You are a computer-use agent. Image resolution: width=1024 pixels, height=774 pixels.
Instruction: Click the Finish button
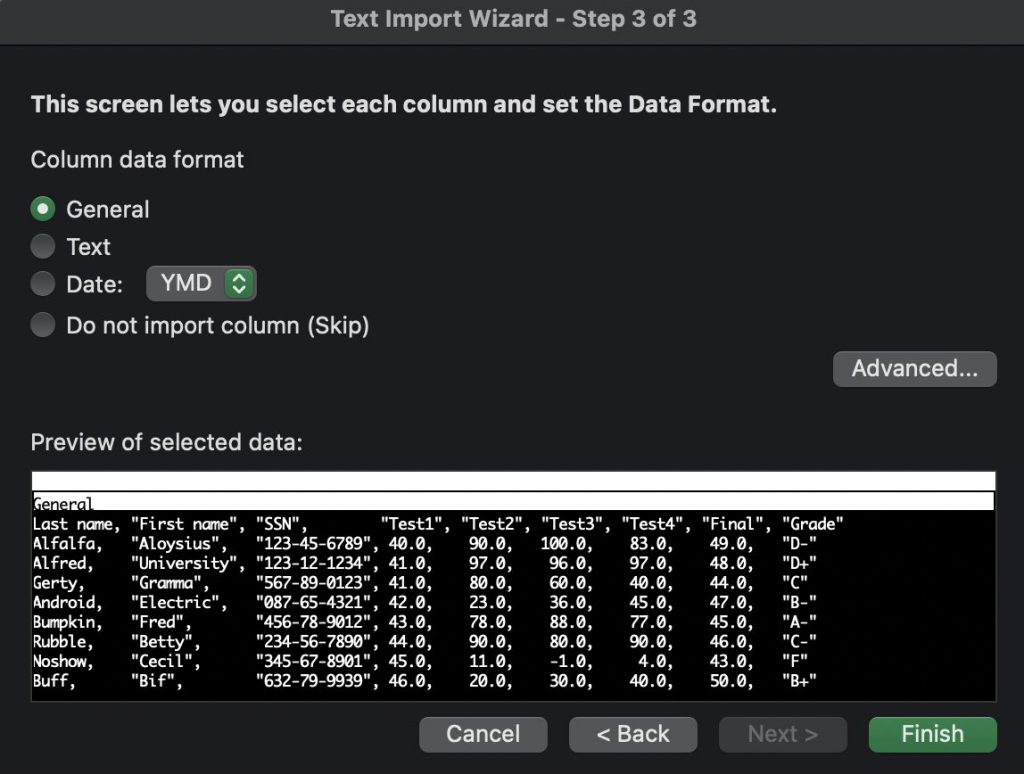tap(931, 734)
